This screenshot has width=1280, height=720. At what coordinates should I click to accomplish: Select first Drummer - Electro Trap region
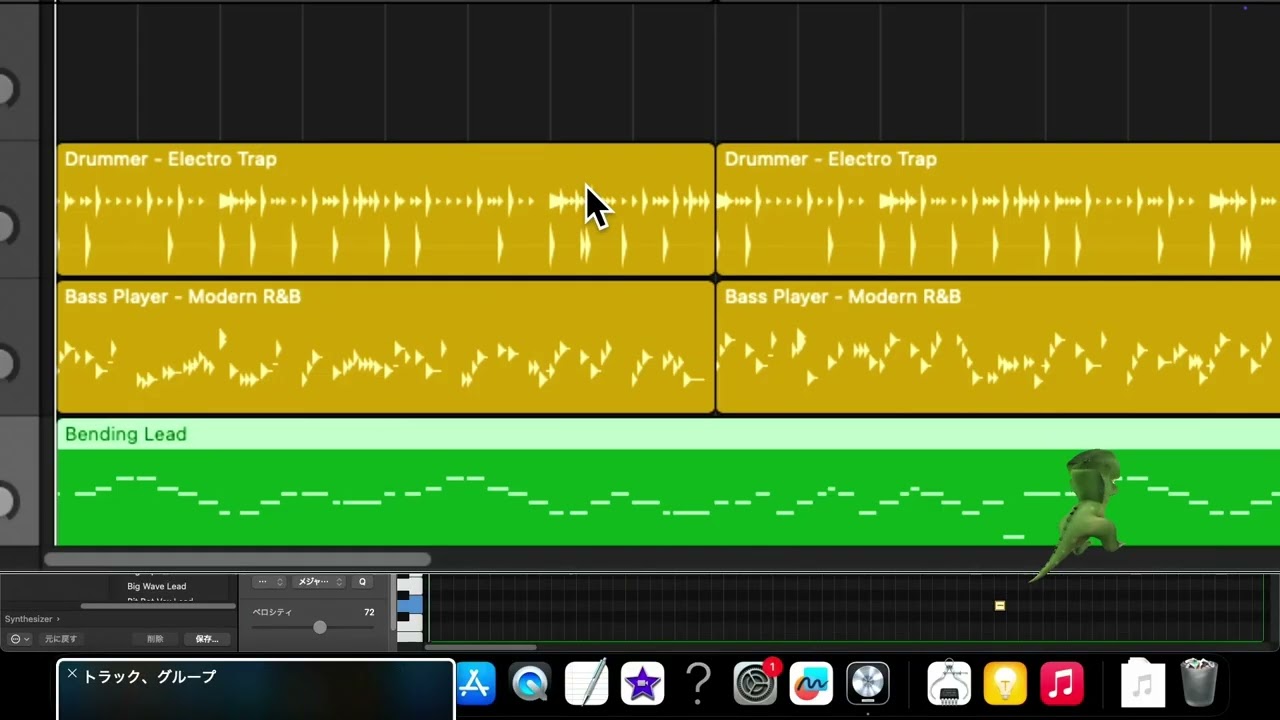coord(385,209)
